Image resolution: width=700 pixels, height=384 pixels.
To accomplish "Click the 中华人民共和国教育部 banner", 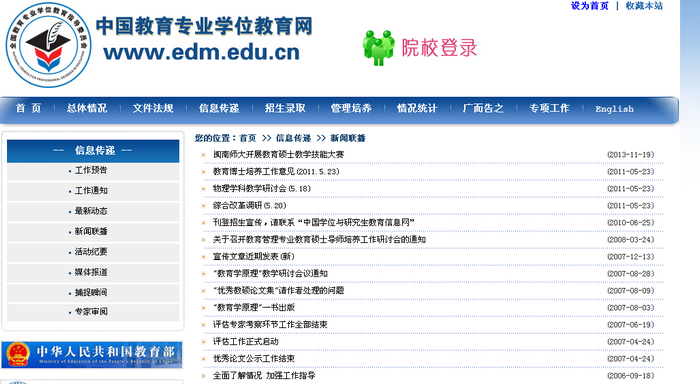I will click(92, 355).
